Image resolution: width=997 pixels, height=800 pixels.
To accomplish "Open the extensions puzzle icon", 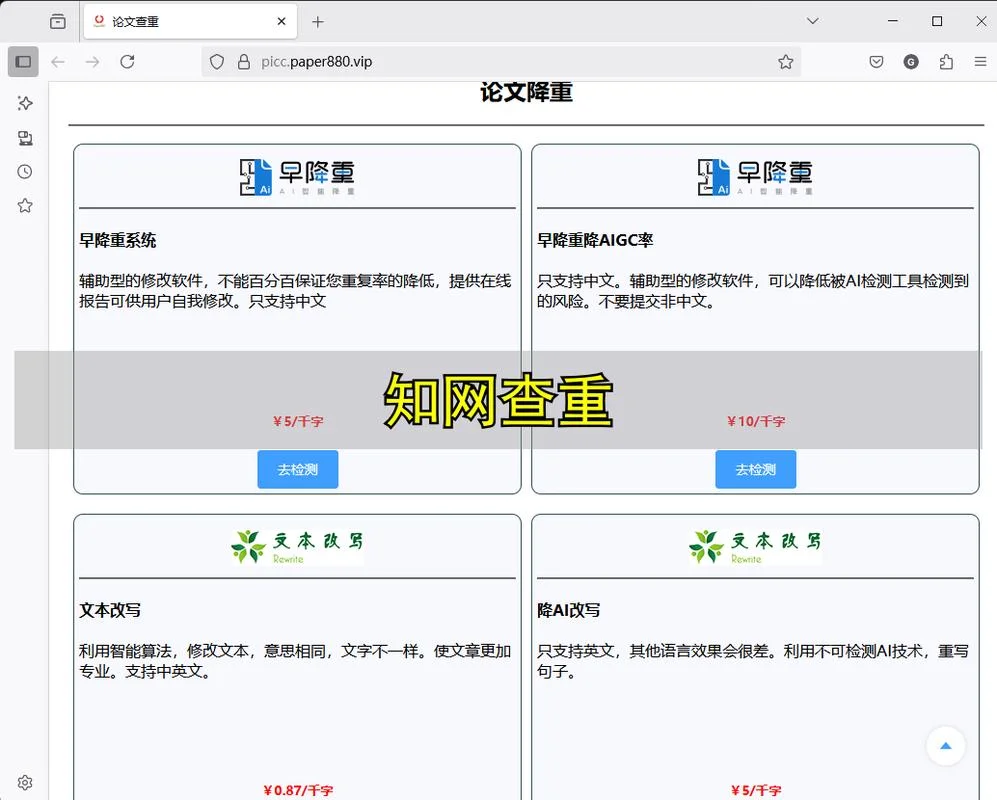I will click(946, 62).
